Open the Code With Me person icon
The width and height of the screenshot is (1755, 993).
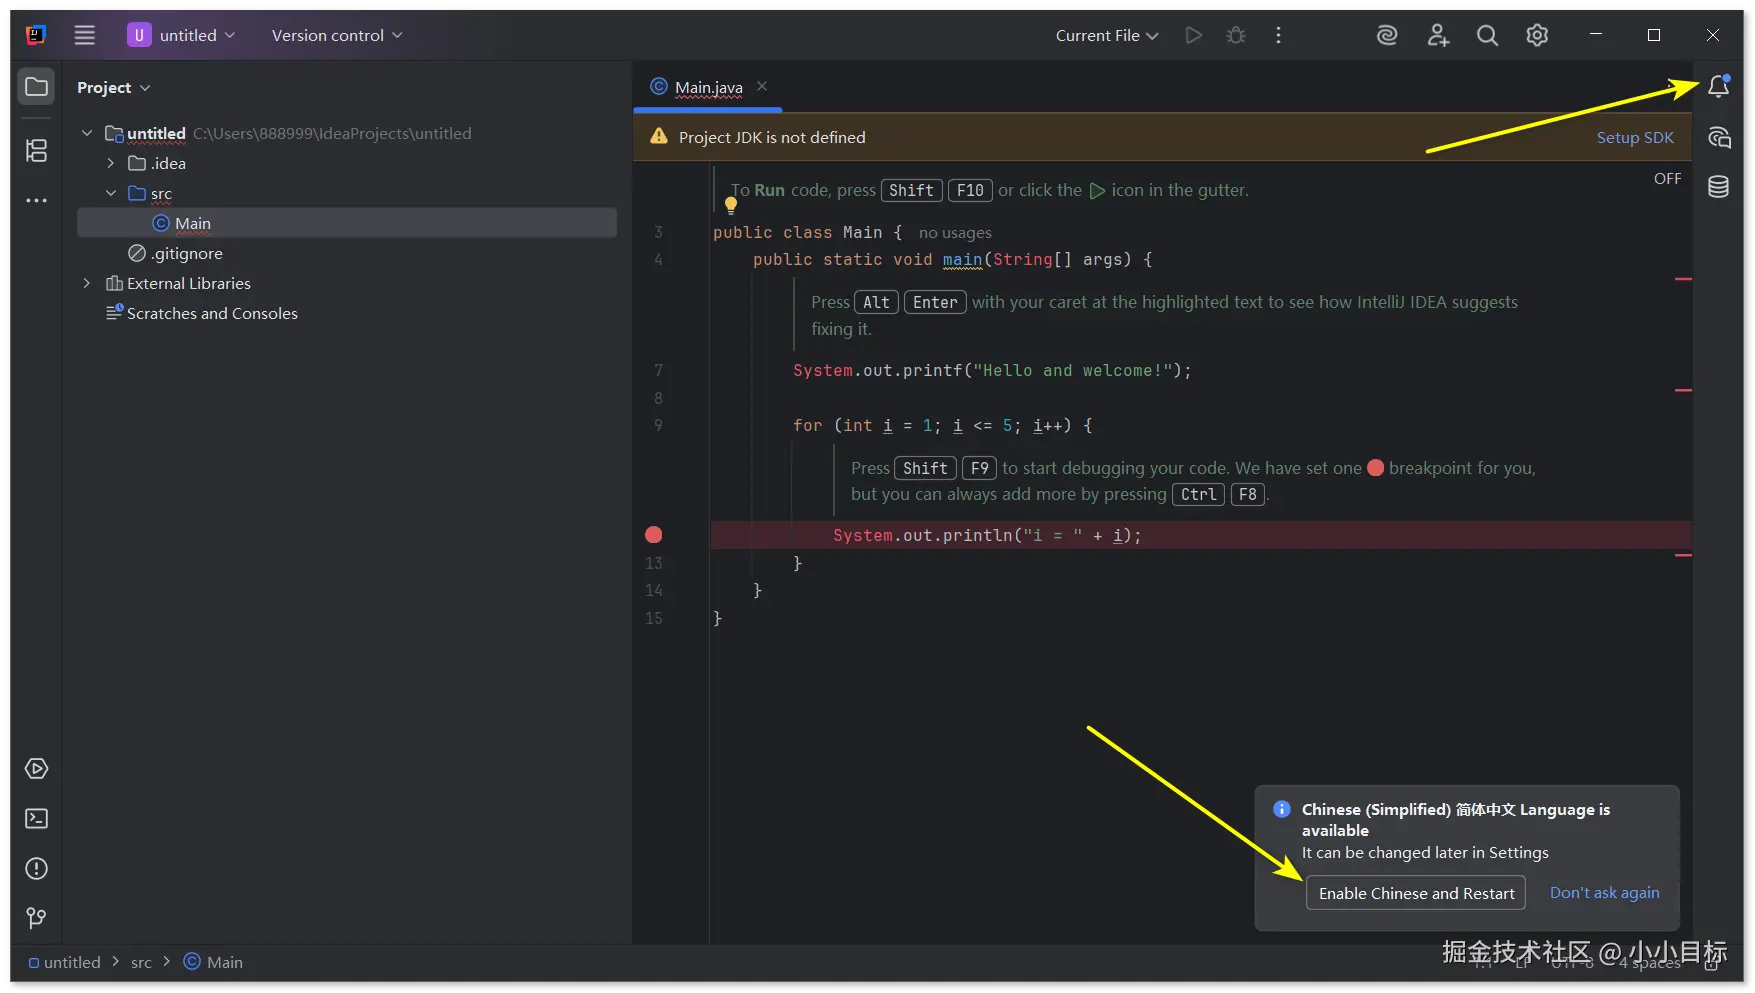[x=1438, y=35]
